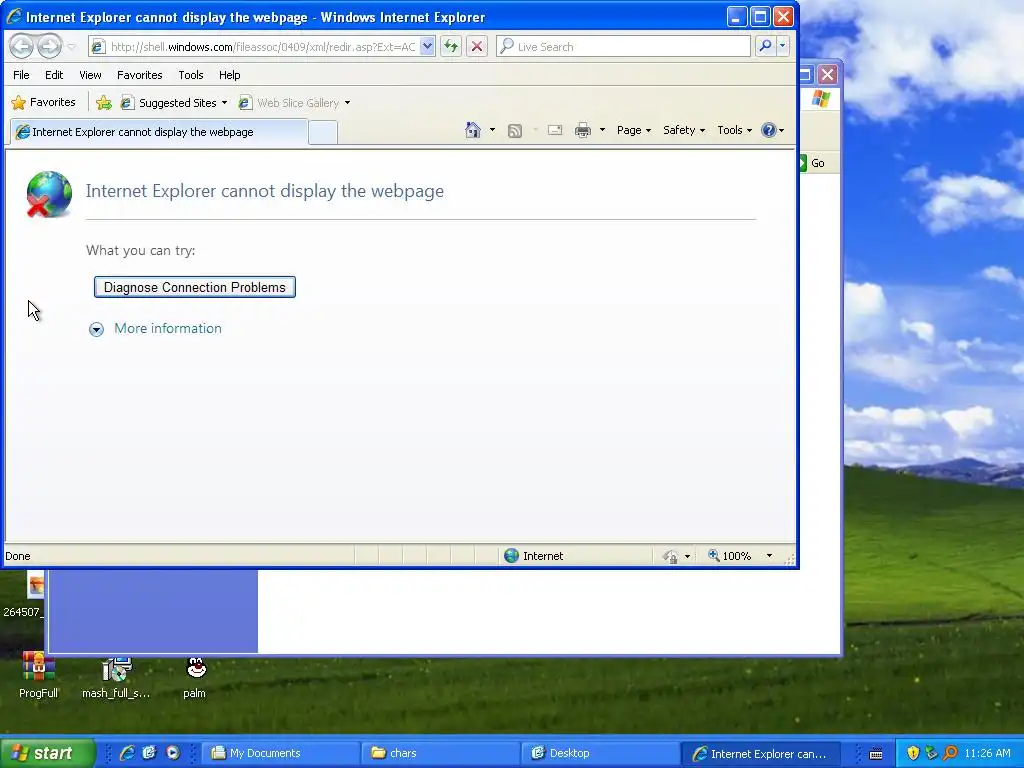
Task: Click Show Desktop Quick Launch icon
Action: (x=150, y=753)
